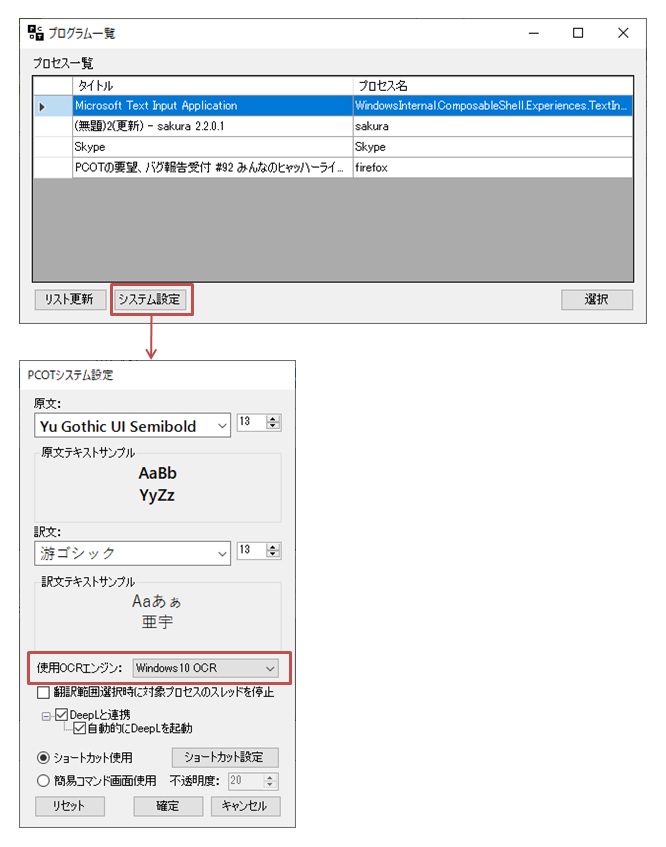Click the WindowsInternal.ComposableShell process name cell
Screen dimensions: 666x847
(x=493, y=105)
